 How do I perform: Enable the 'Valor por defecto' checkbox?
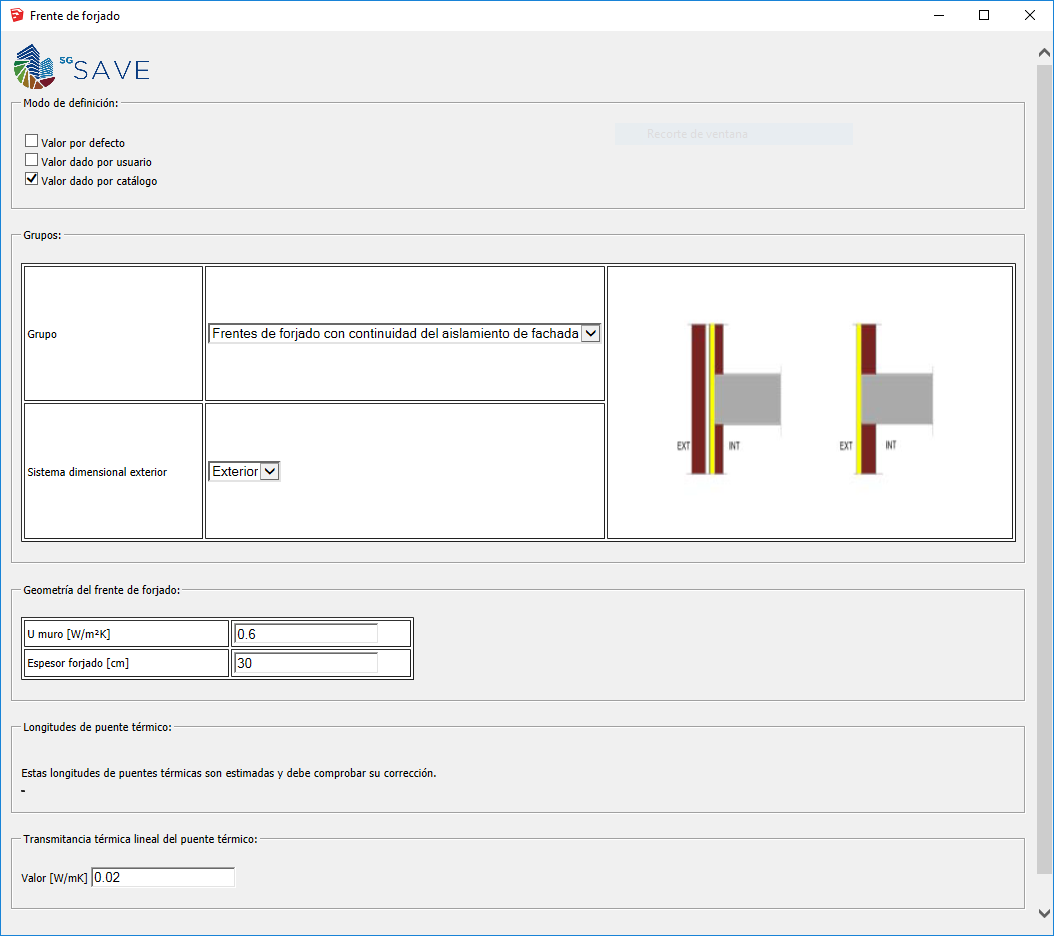[32, 142]
